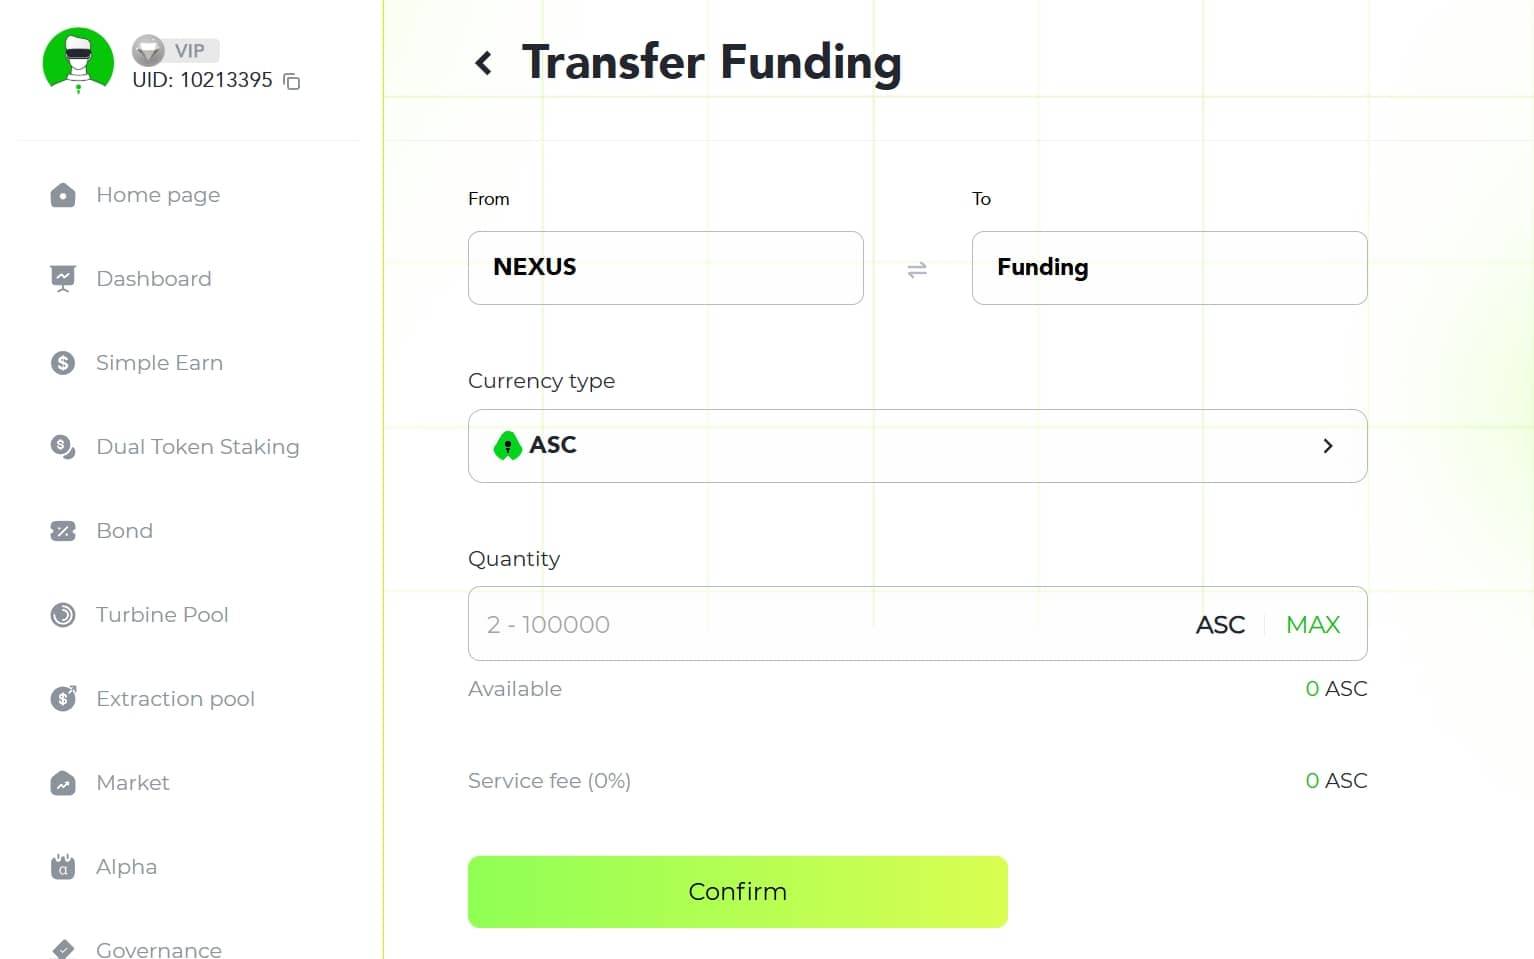Click the swap direction arrows icon
1534x959 pixels.
pyautogui.click(x=917, y=269)
